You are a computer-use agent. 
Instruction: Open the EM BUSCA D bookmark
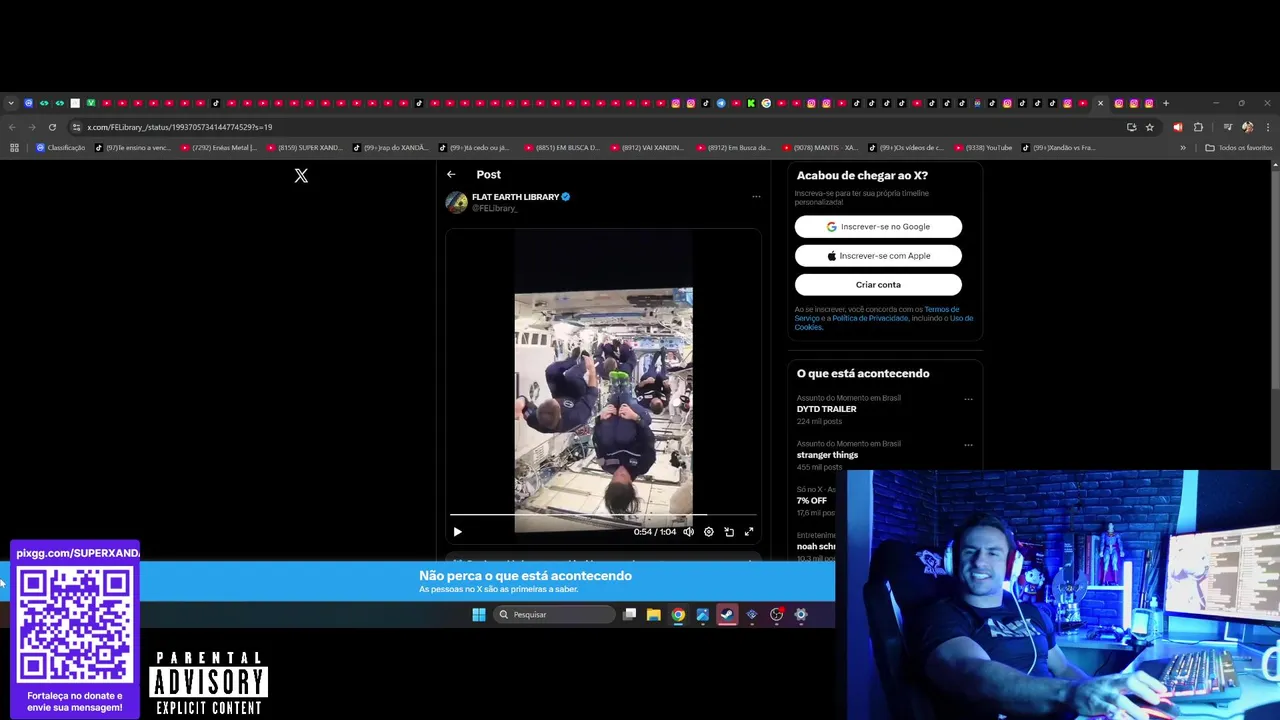(x=562, y=148)
